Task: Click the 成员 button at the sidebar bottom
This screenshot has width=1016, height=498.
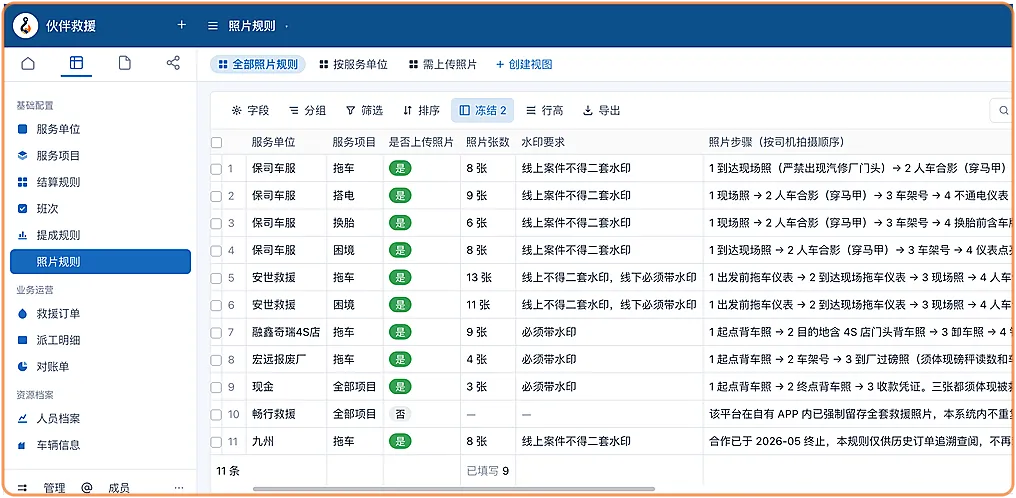Action: point(119,488)
